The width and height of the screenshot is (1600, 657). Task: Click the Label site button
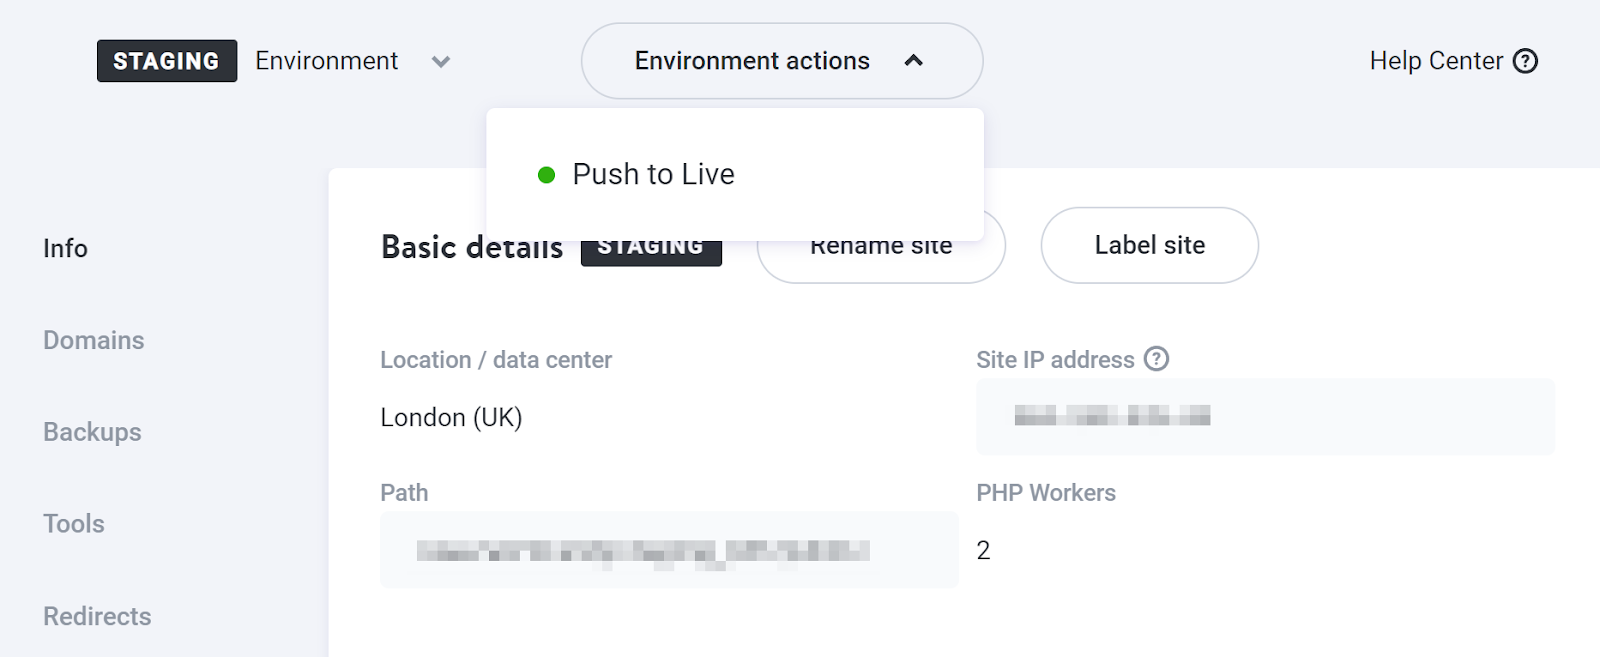[1149, 245]
